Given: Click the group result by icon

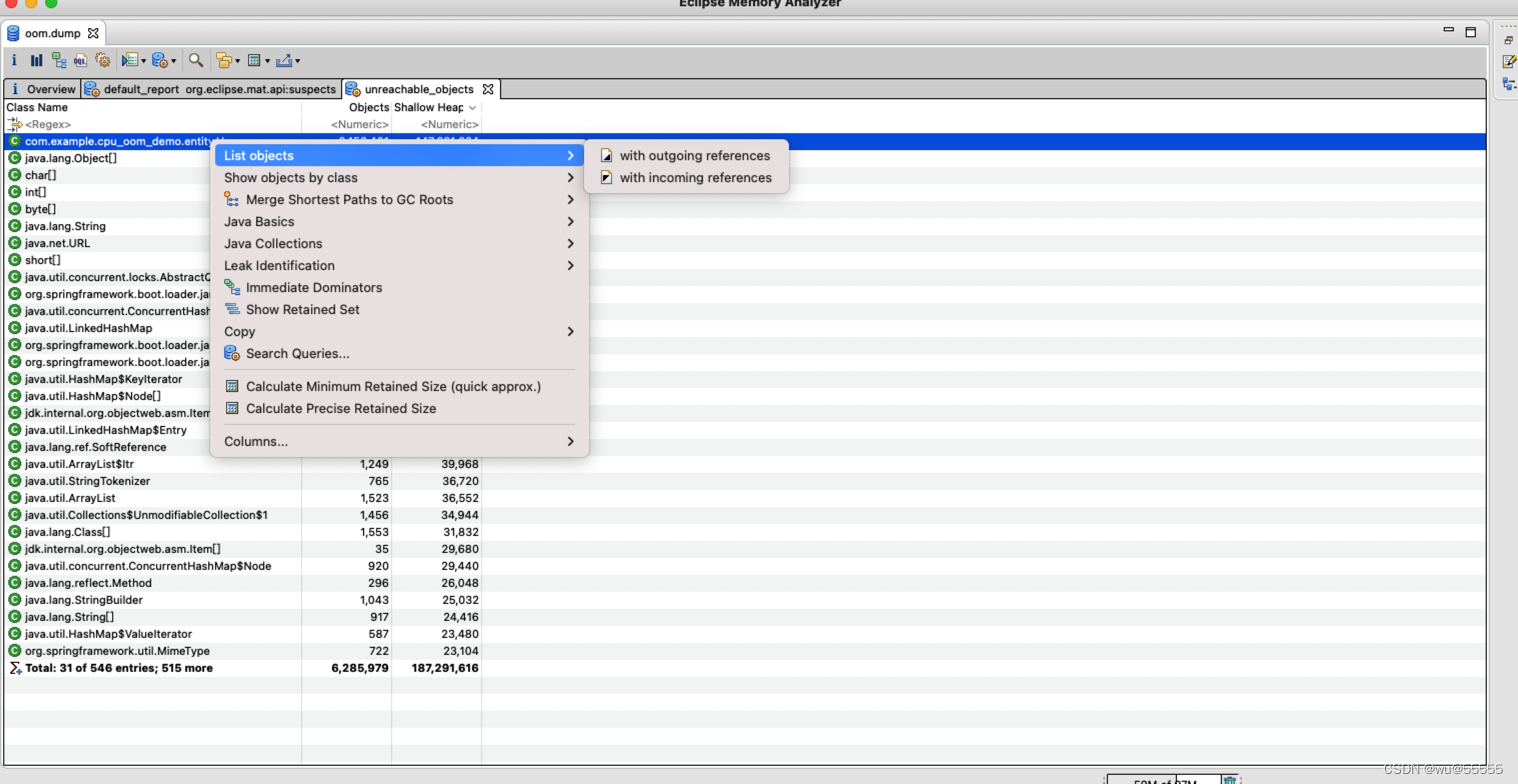Looking at the screenshot, I should pyautogui.click(x=223, y=60).
